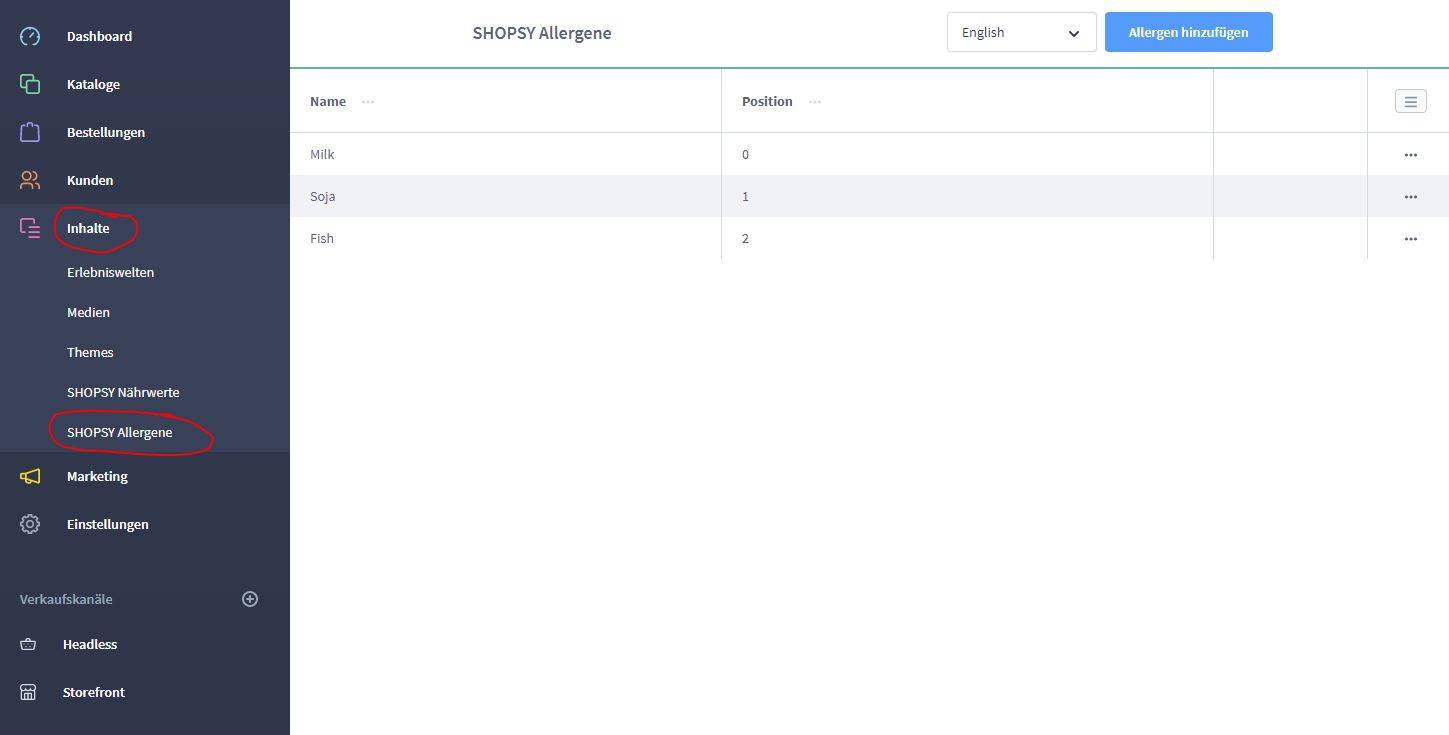
Task: Click the Inhalte content icon
Action: [x=30, y=228]
